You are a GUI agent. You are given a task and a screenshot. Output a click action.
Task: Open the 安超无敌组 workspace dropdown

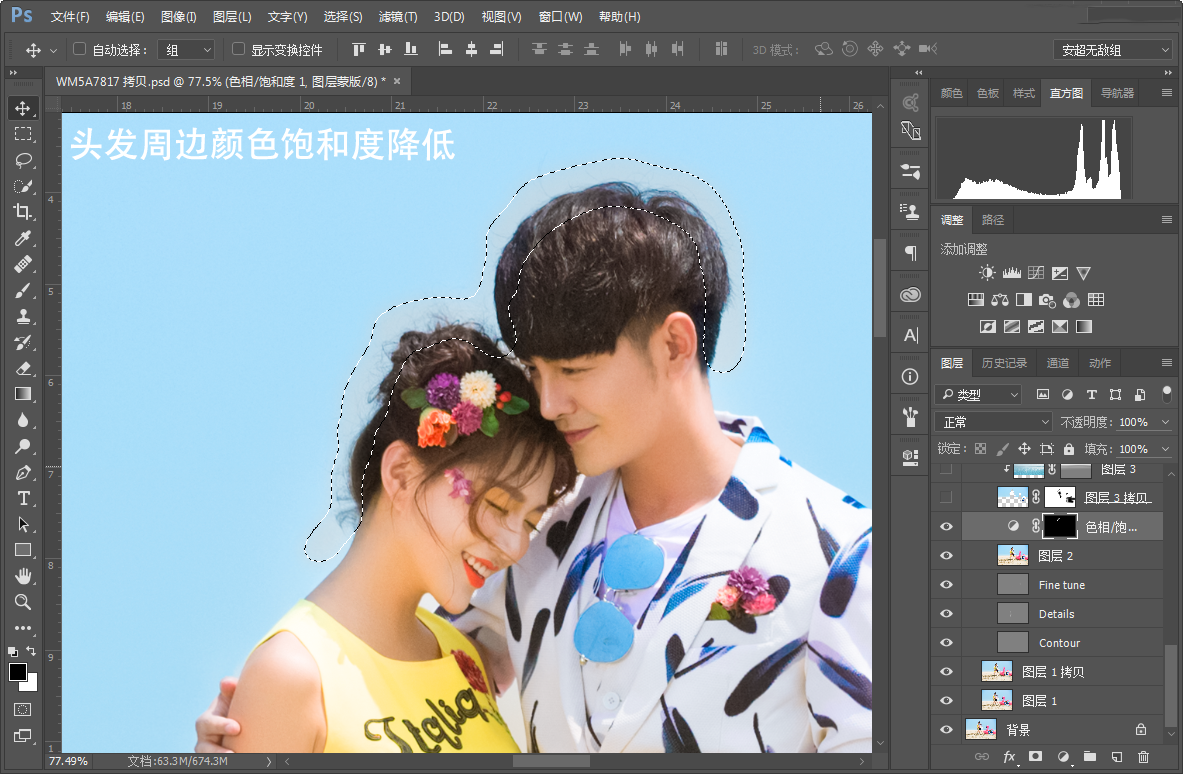click(x=1114, y=50)
